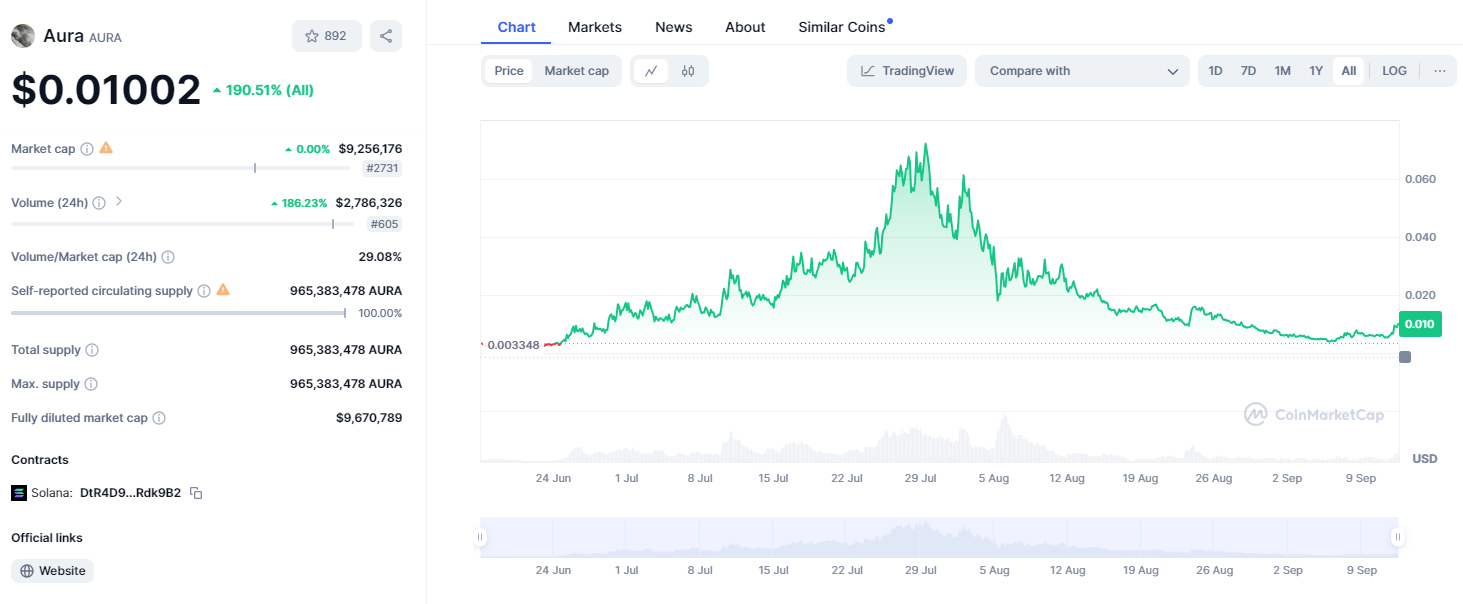Open the About tab
Image resolution: width=1463 pixels, height=604 pixels.
coord(745,27)
